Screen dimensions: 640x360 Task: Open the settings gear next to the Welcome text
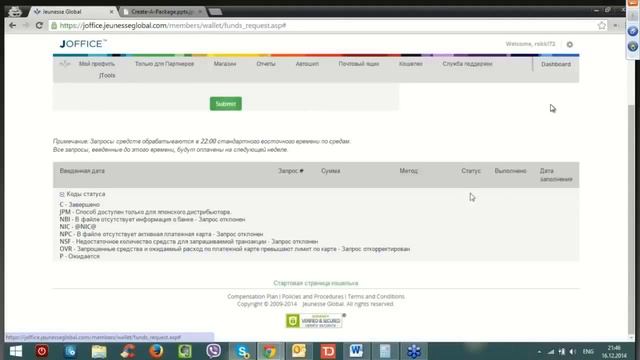pyautogui.click(x=570, y=44)
